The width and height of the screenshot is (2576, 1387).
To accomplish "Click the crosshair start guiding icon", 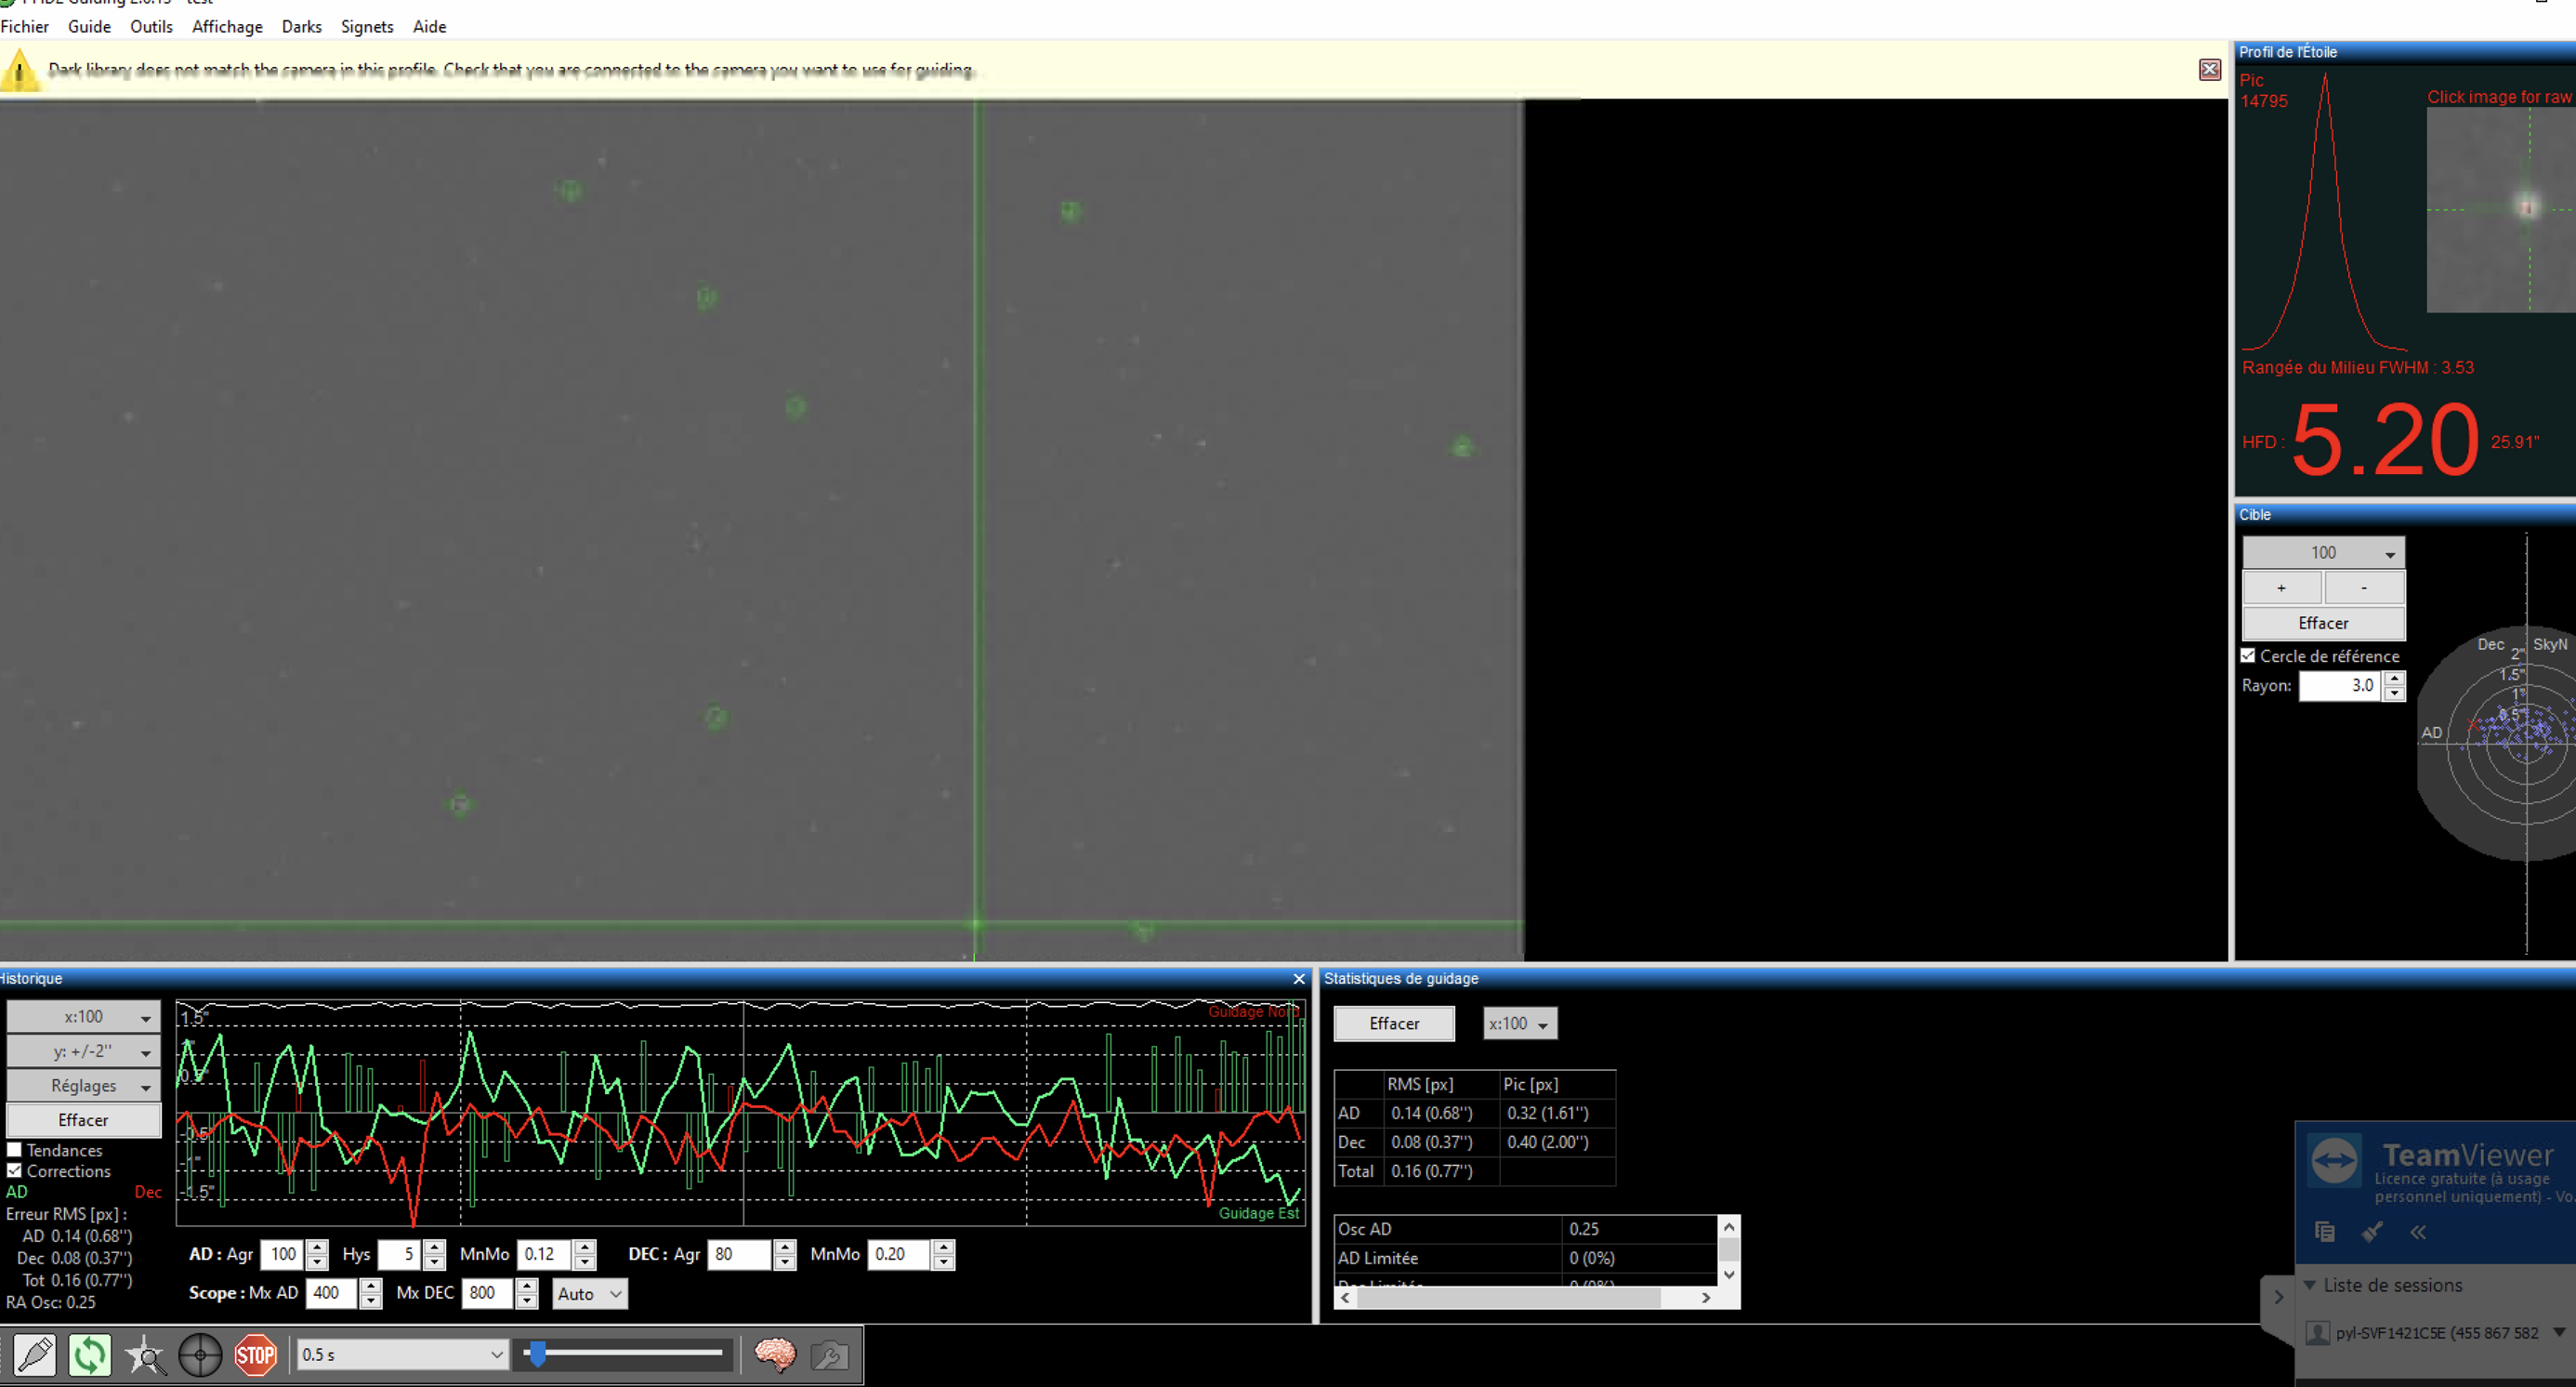I will (200, 1355).
